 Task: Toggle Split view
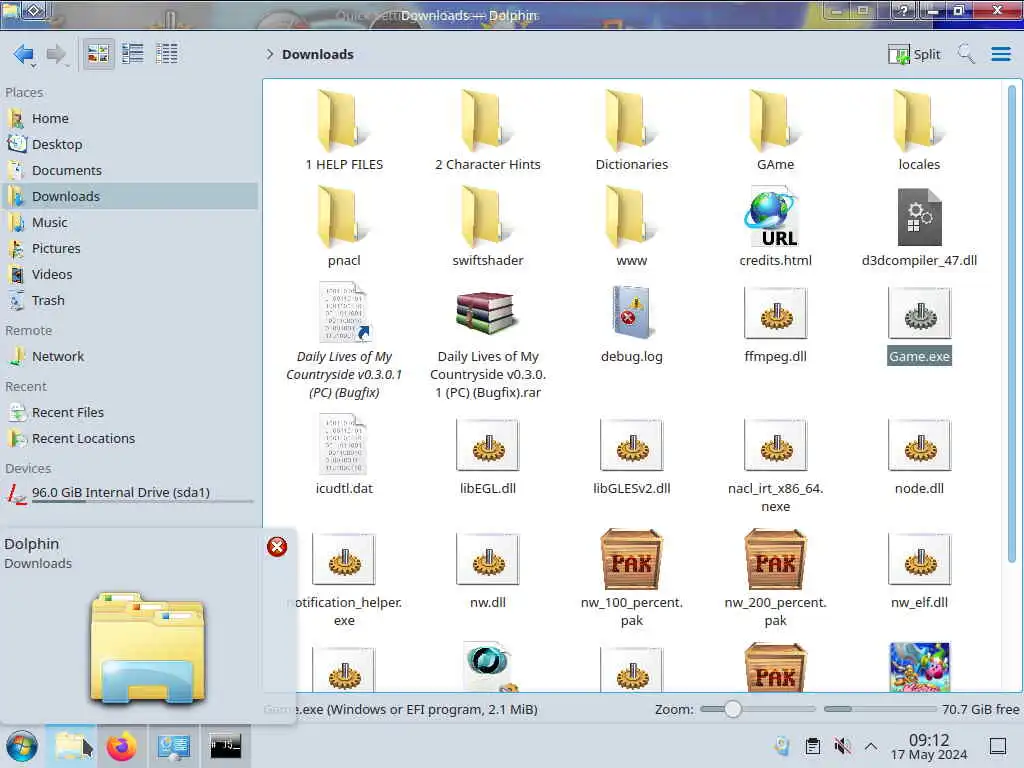pyautogui.click(x=914, y=54)
